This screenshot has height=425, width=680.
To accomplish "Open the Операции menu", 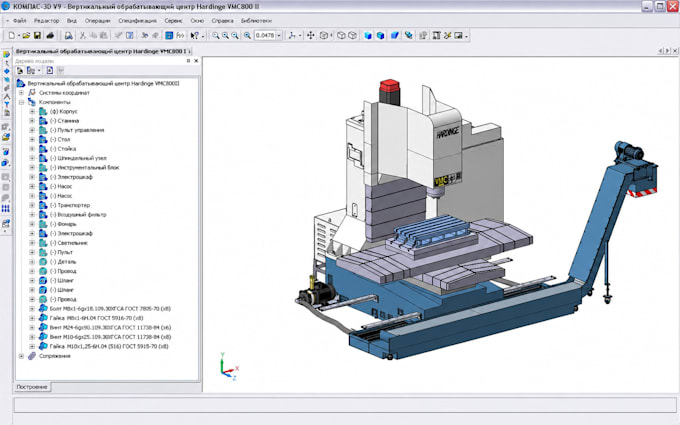I will coord(97,20).
